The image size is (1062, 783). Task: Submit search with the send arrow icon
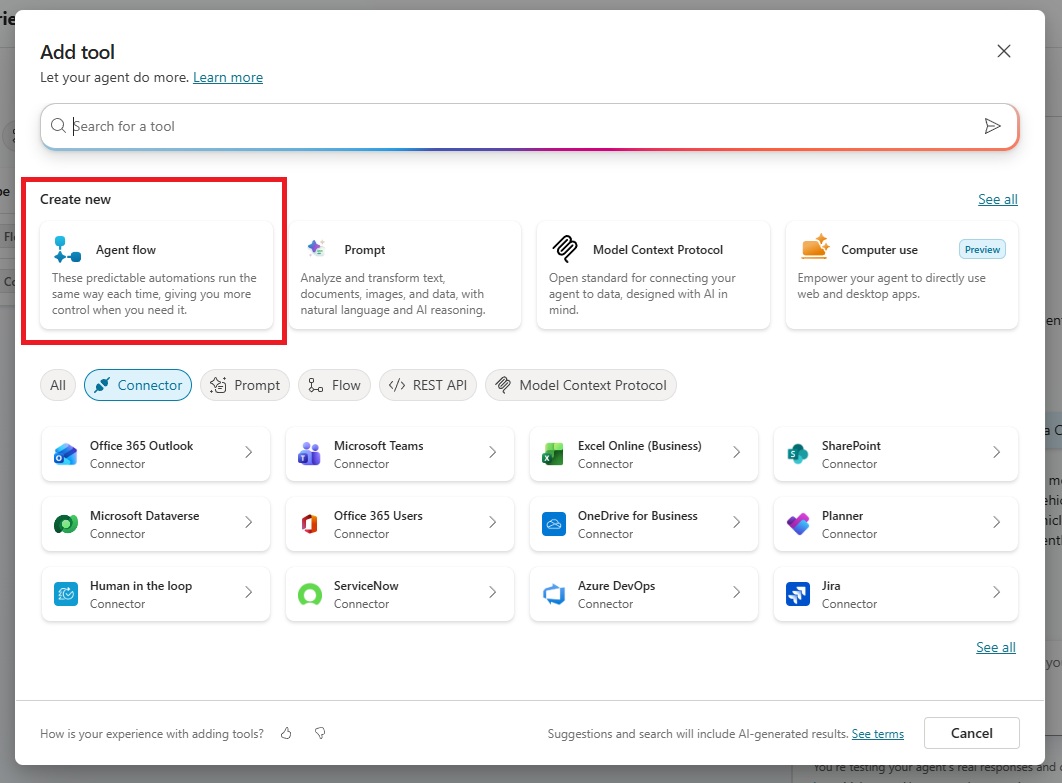992,126
